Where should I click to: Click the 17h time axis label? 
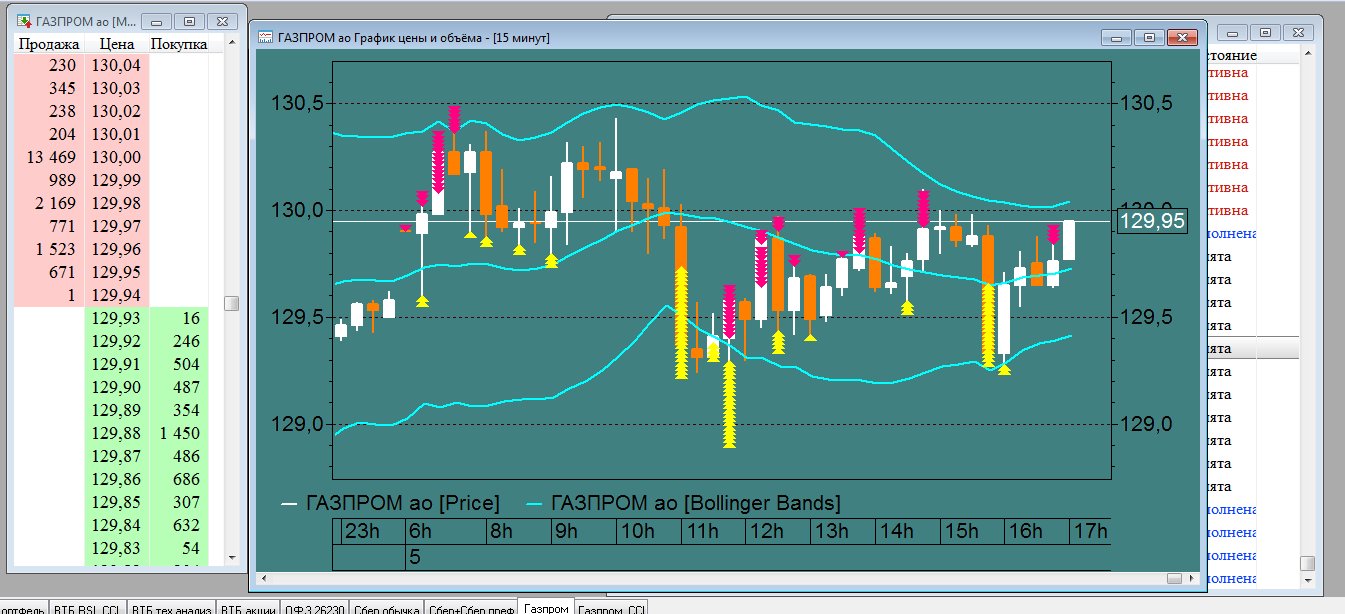point(1090,531)
